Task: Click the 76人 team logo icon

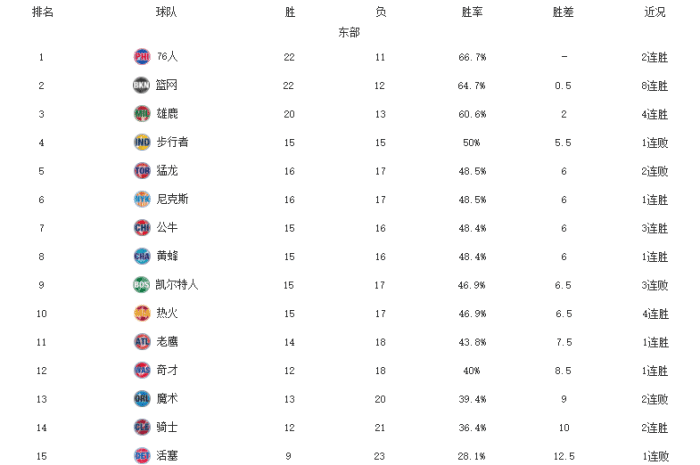Action: point(141,57)
